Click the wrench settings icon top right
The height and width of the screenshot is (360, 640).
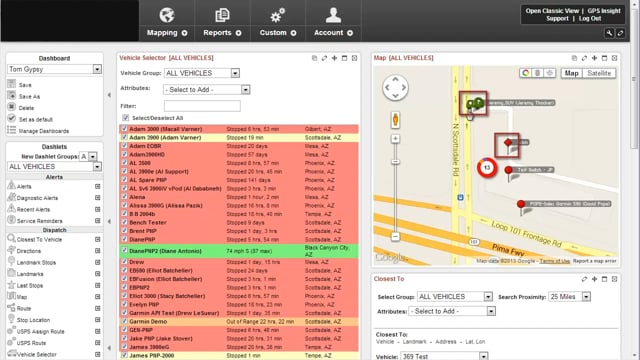coord(609,33)
